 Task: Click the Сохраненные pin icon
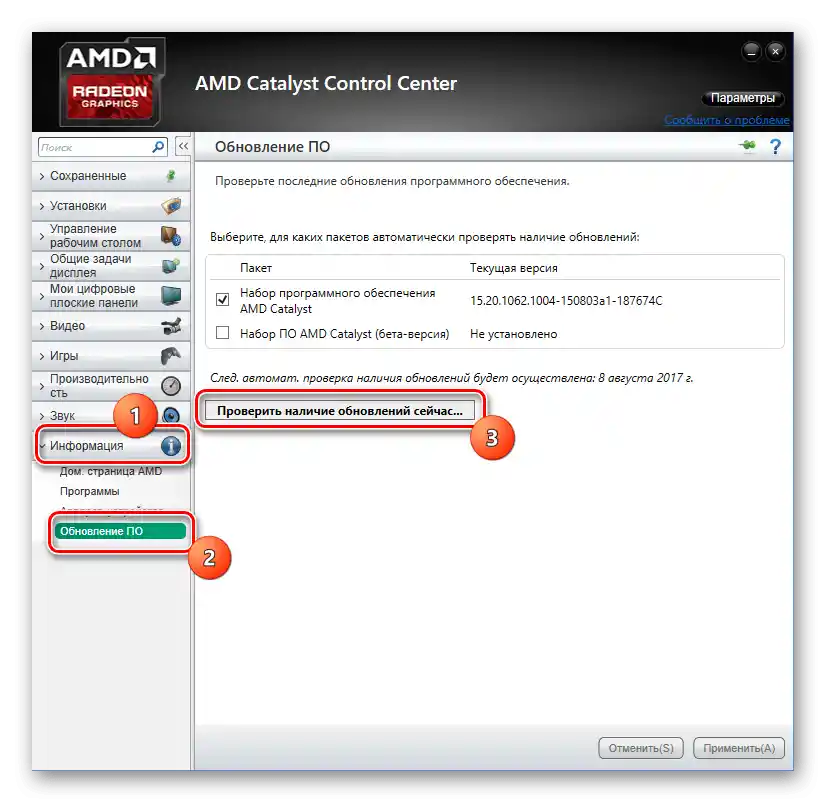pos(171,175)
